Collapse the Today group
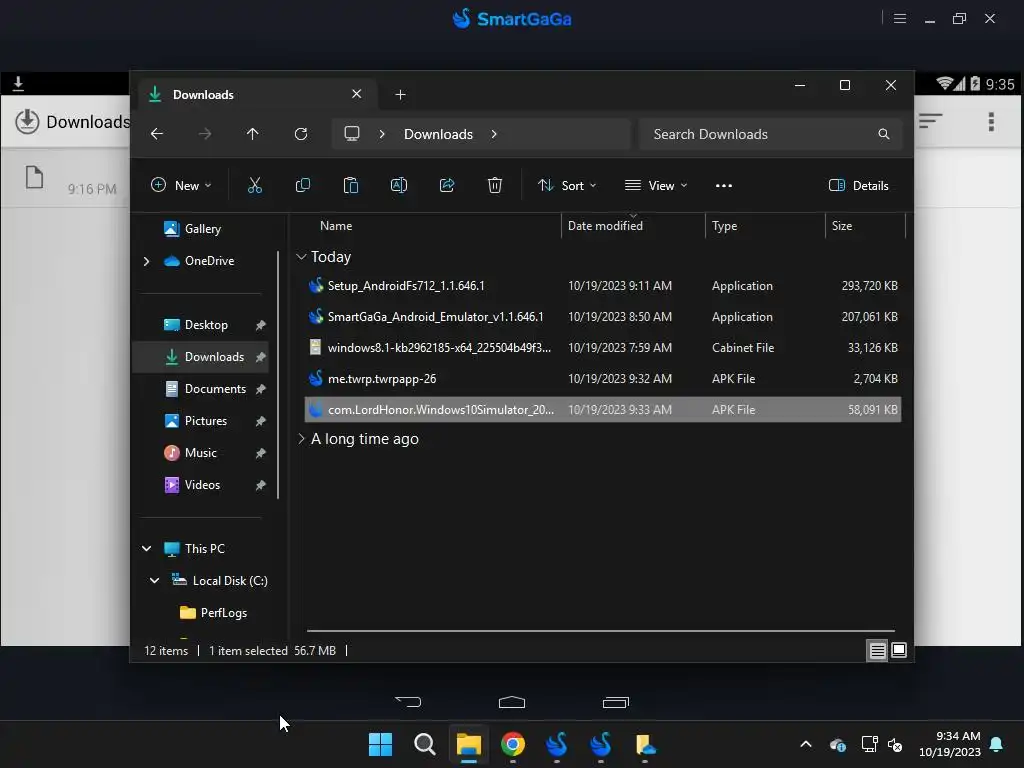Viewport: 1024px width, 768px height. point(301,257)
